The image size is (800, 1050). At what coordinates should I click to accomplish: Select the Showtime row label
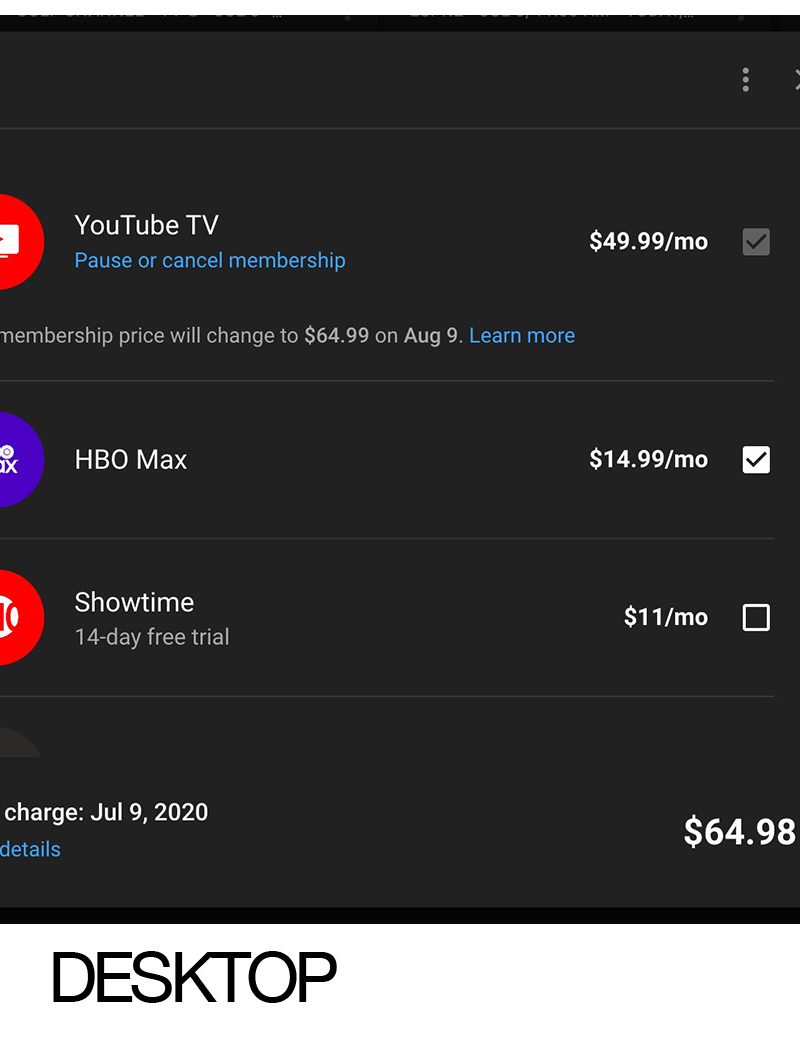pyautogui.click(x=134, y=602)
